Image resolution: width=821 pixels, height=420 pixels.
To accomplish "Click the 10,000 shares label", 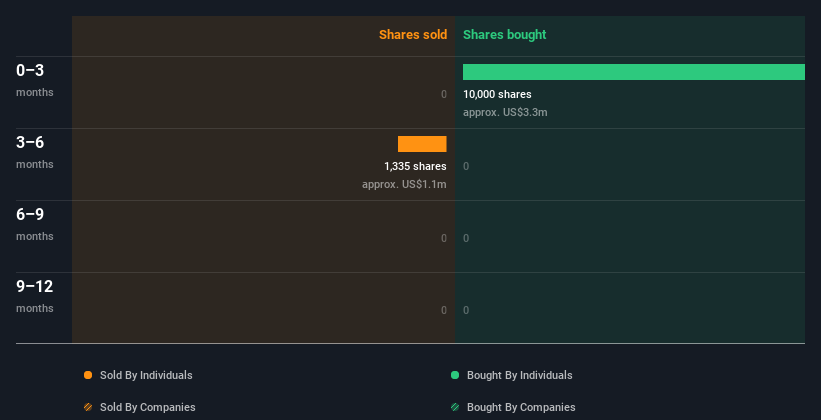I will tap(497, 94).
